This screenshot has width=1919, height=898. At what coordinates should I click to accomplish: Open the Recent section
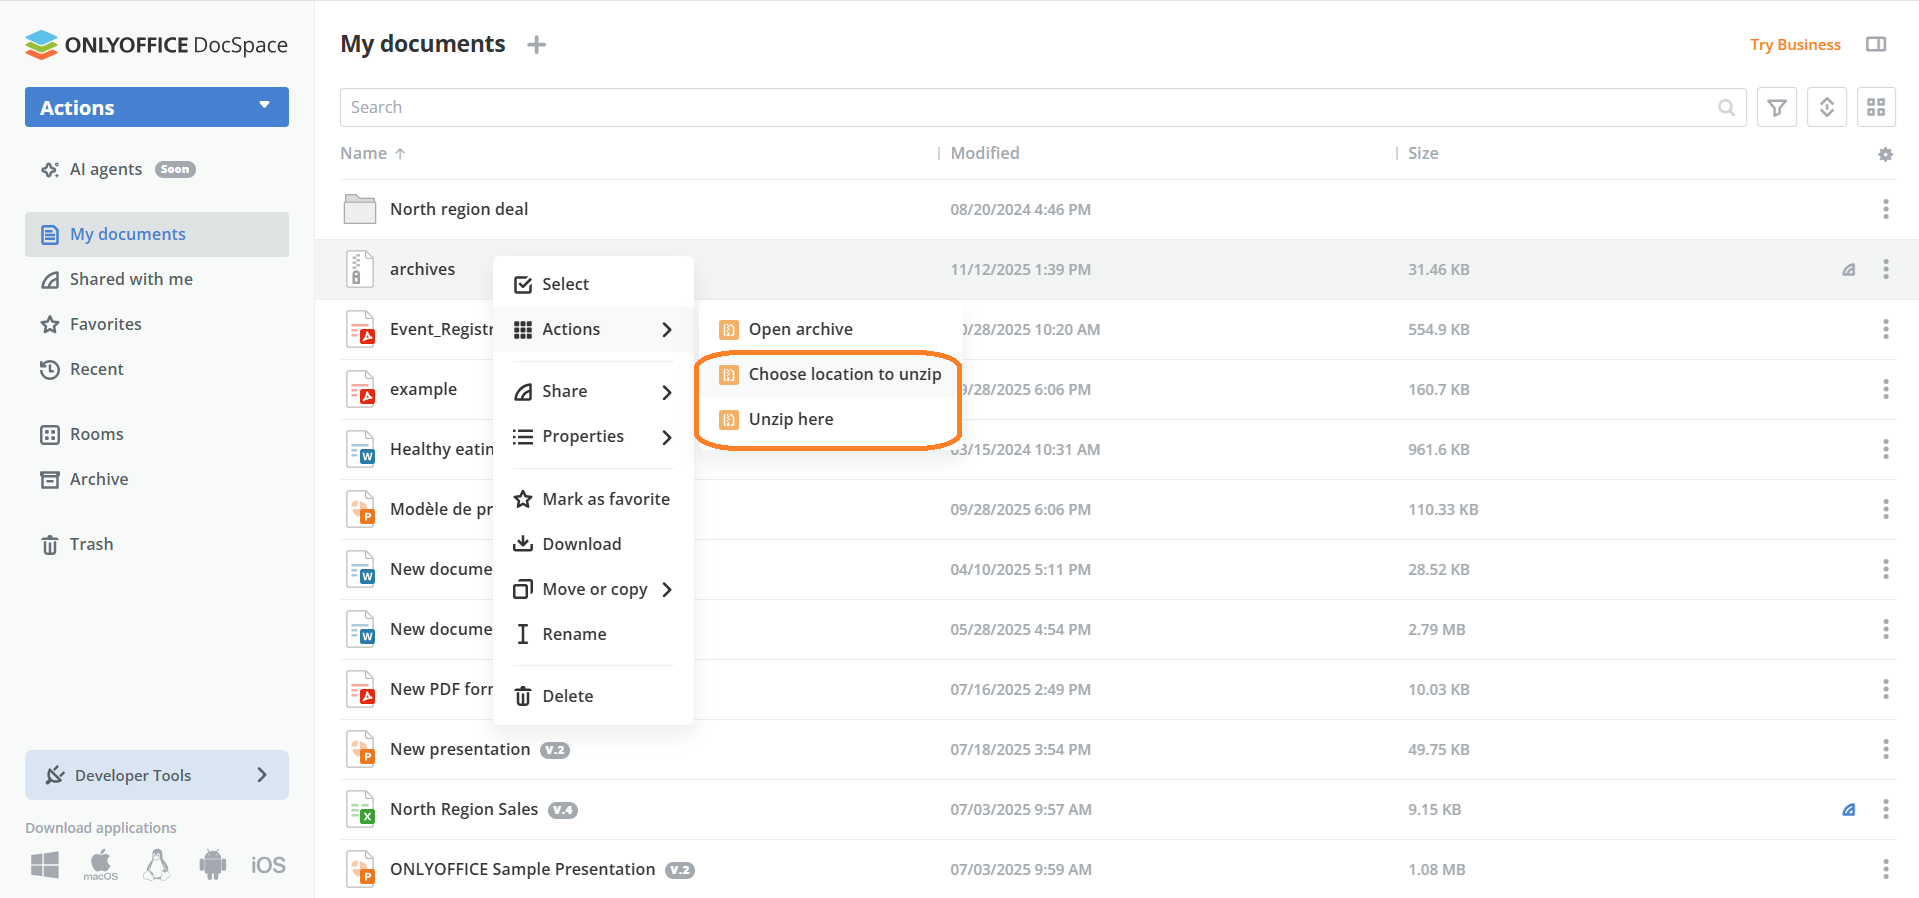(157, 369)
